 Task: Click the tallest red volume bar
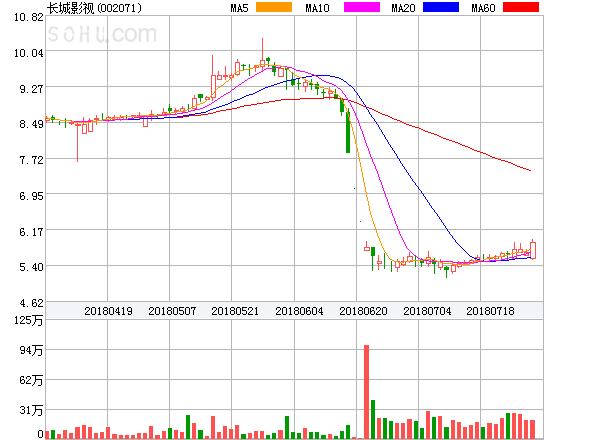[367, 392]
